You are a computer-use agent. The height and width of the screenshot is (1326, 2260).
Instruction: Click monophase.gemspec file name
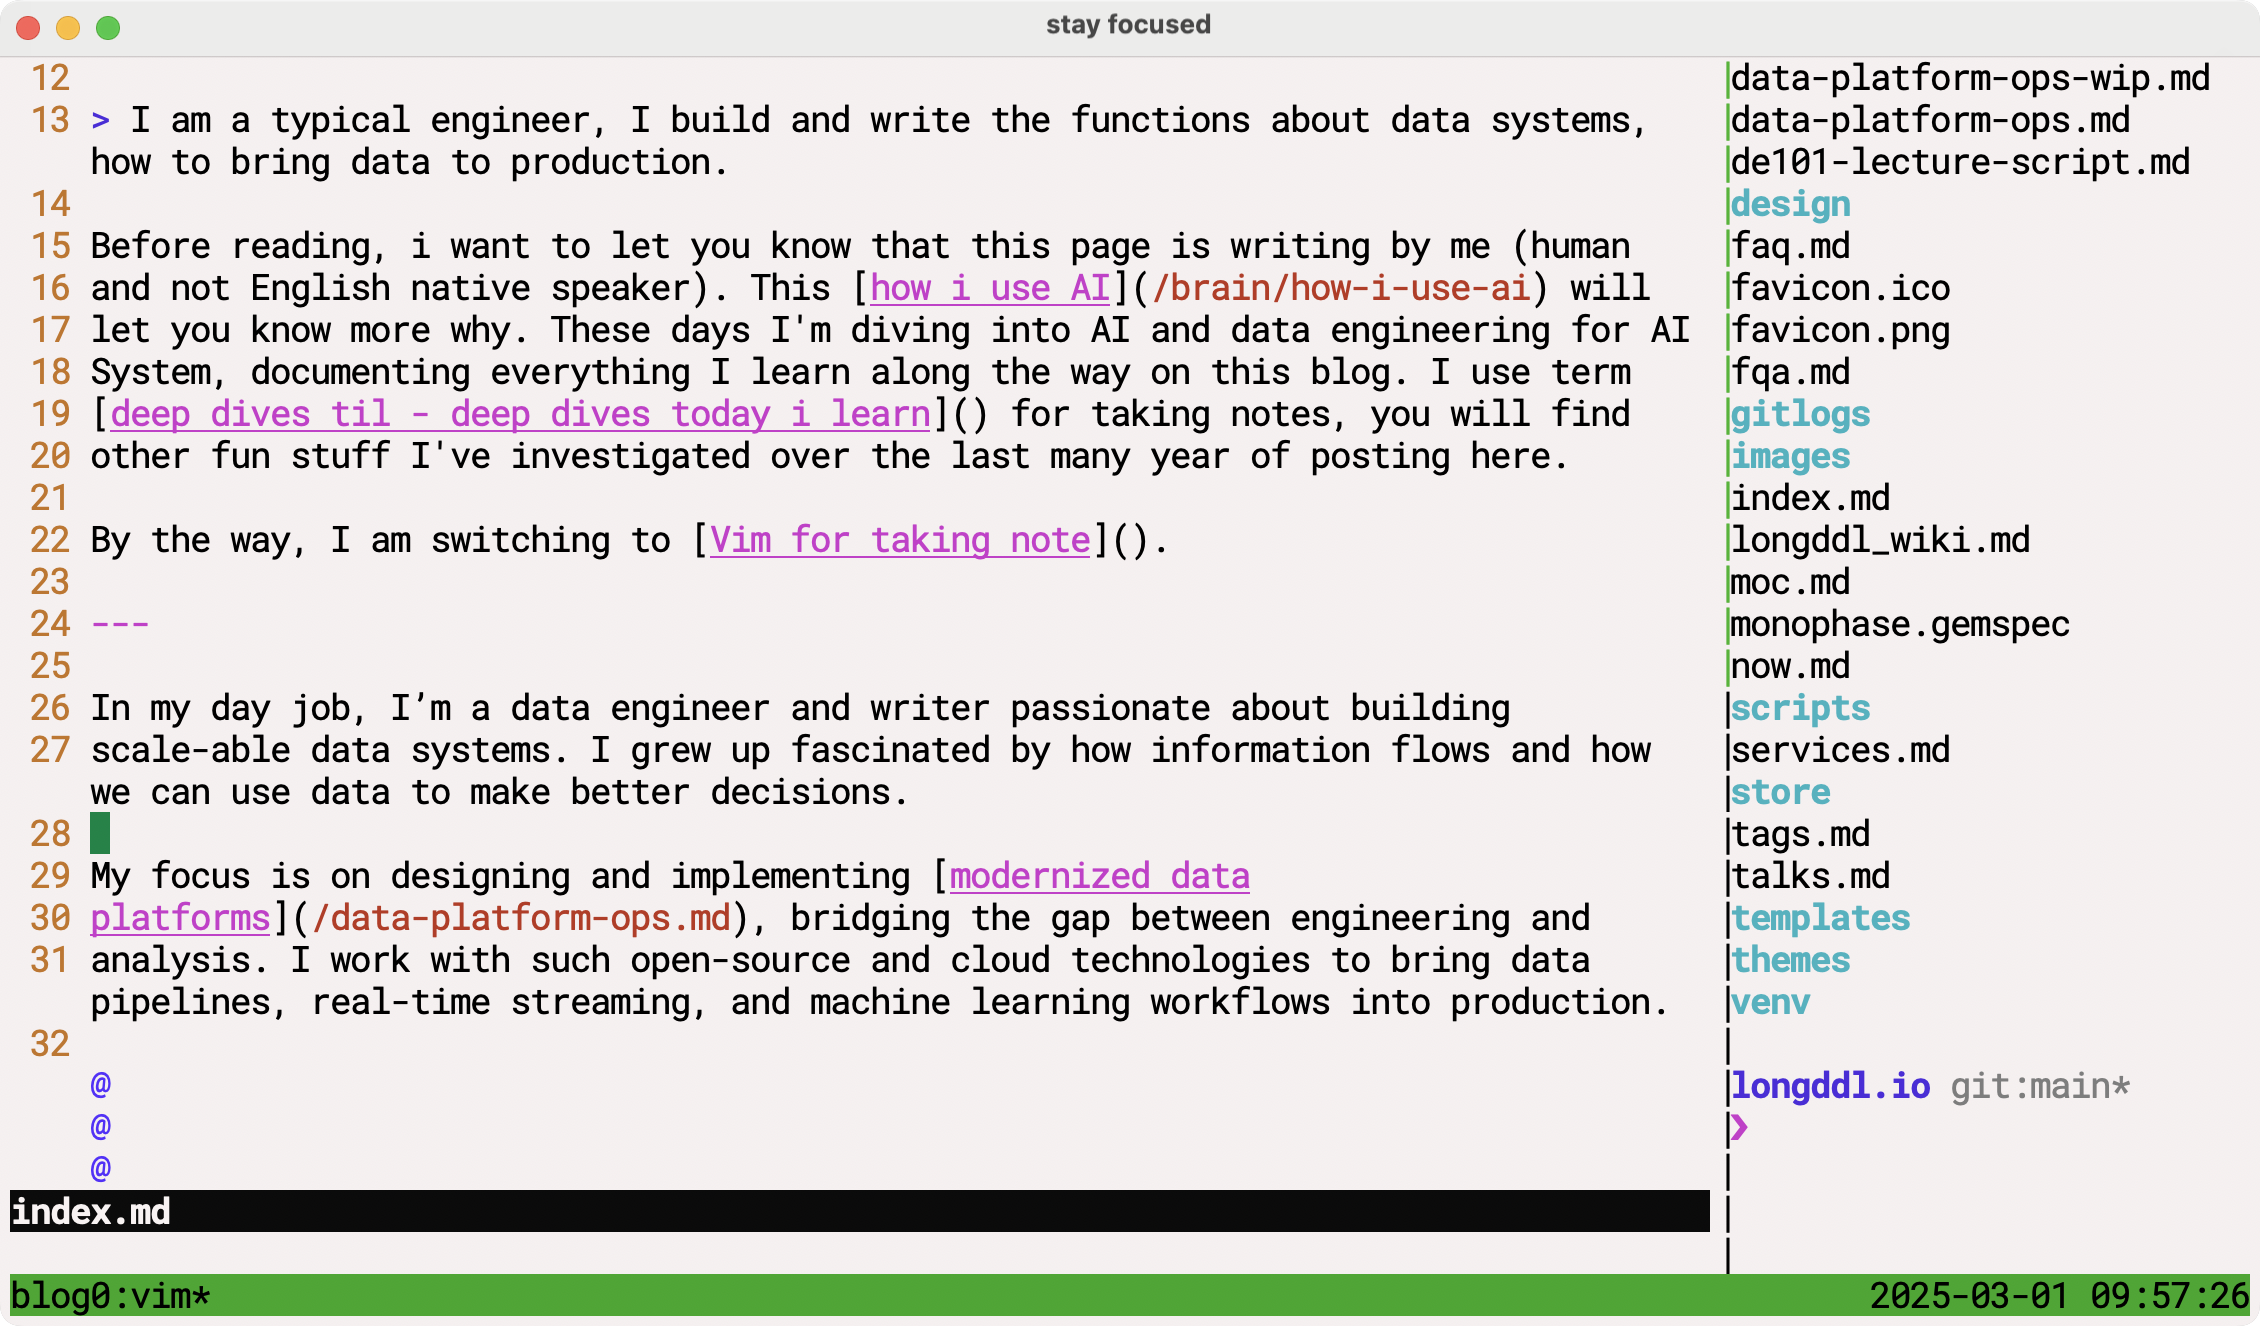pyautogui.click(x=1900, y=624)
